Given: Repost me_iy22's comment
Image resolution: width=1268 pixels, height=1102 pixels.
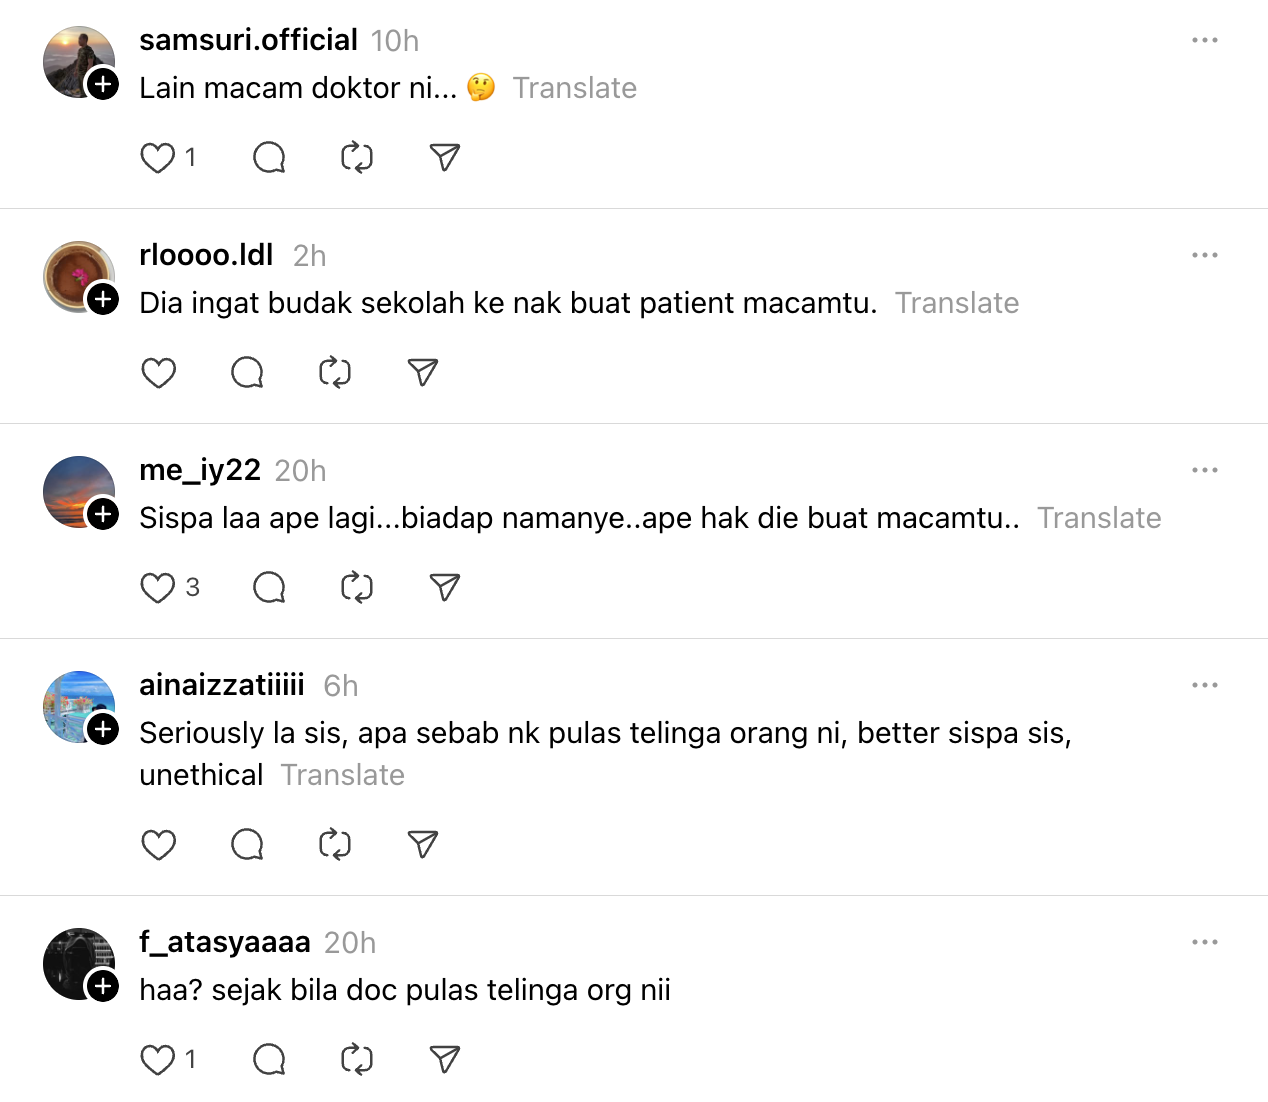Looking at the screenshot, I should pos(357,588).
